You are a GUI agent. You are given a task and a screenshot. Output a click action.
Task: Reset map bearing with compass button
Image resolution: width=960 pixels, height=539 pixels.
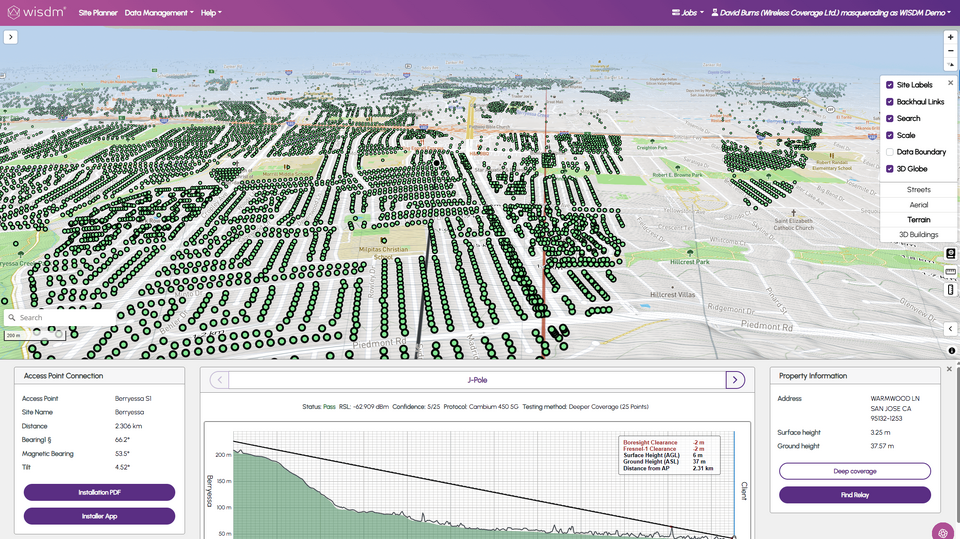click(950, 64)
